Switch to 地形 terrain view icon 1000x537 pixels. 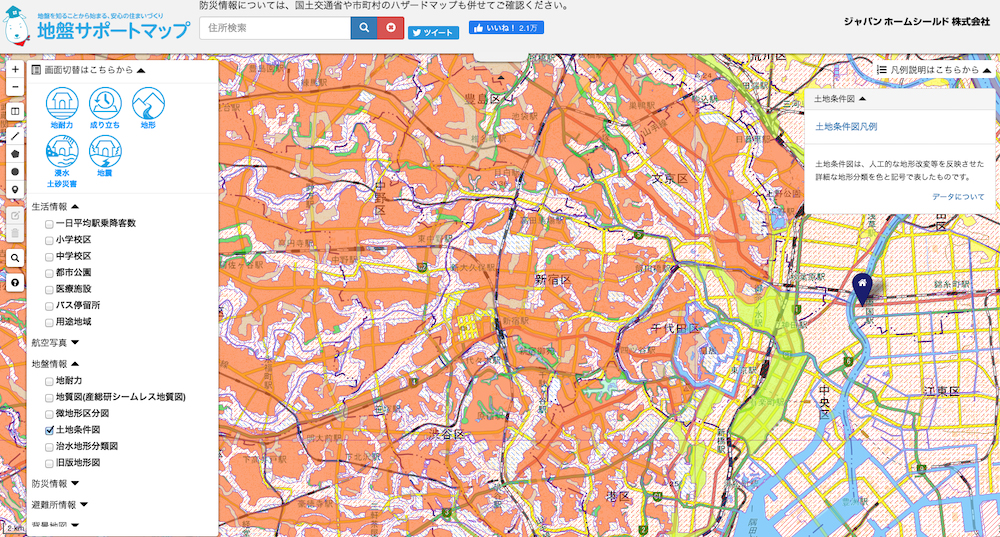click(149, 108)
